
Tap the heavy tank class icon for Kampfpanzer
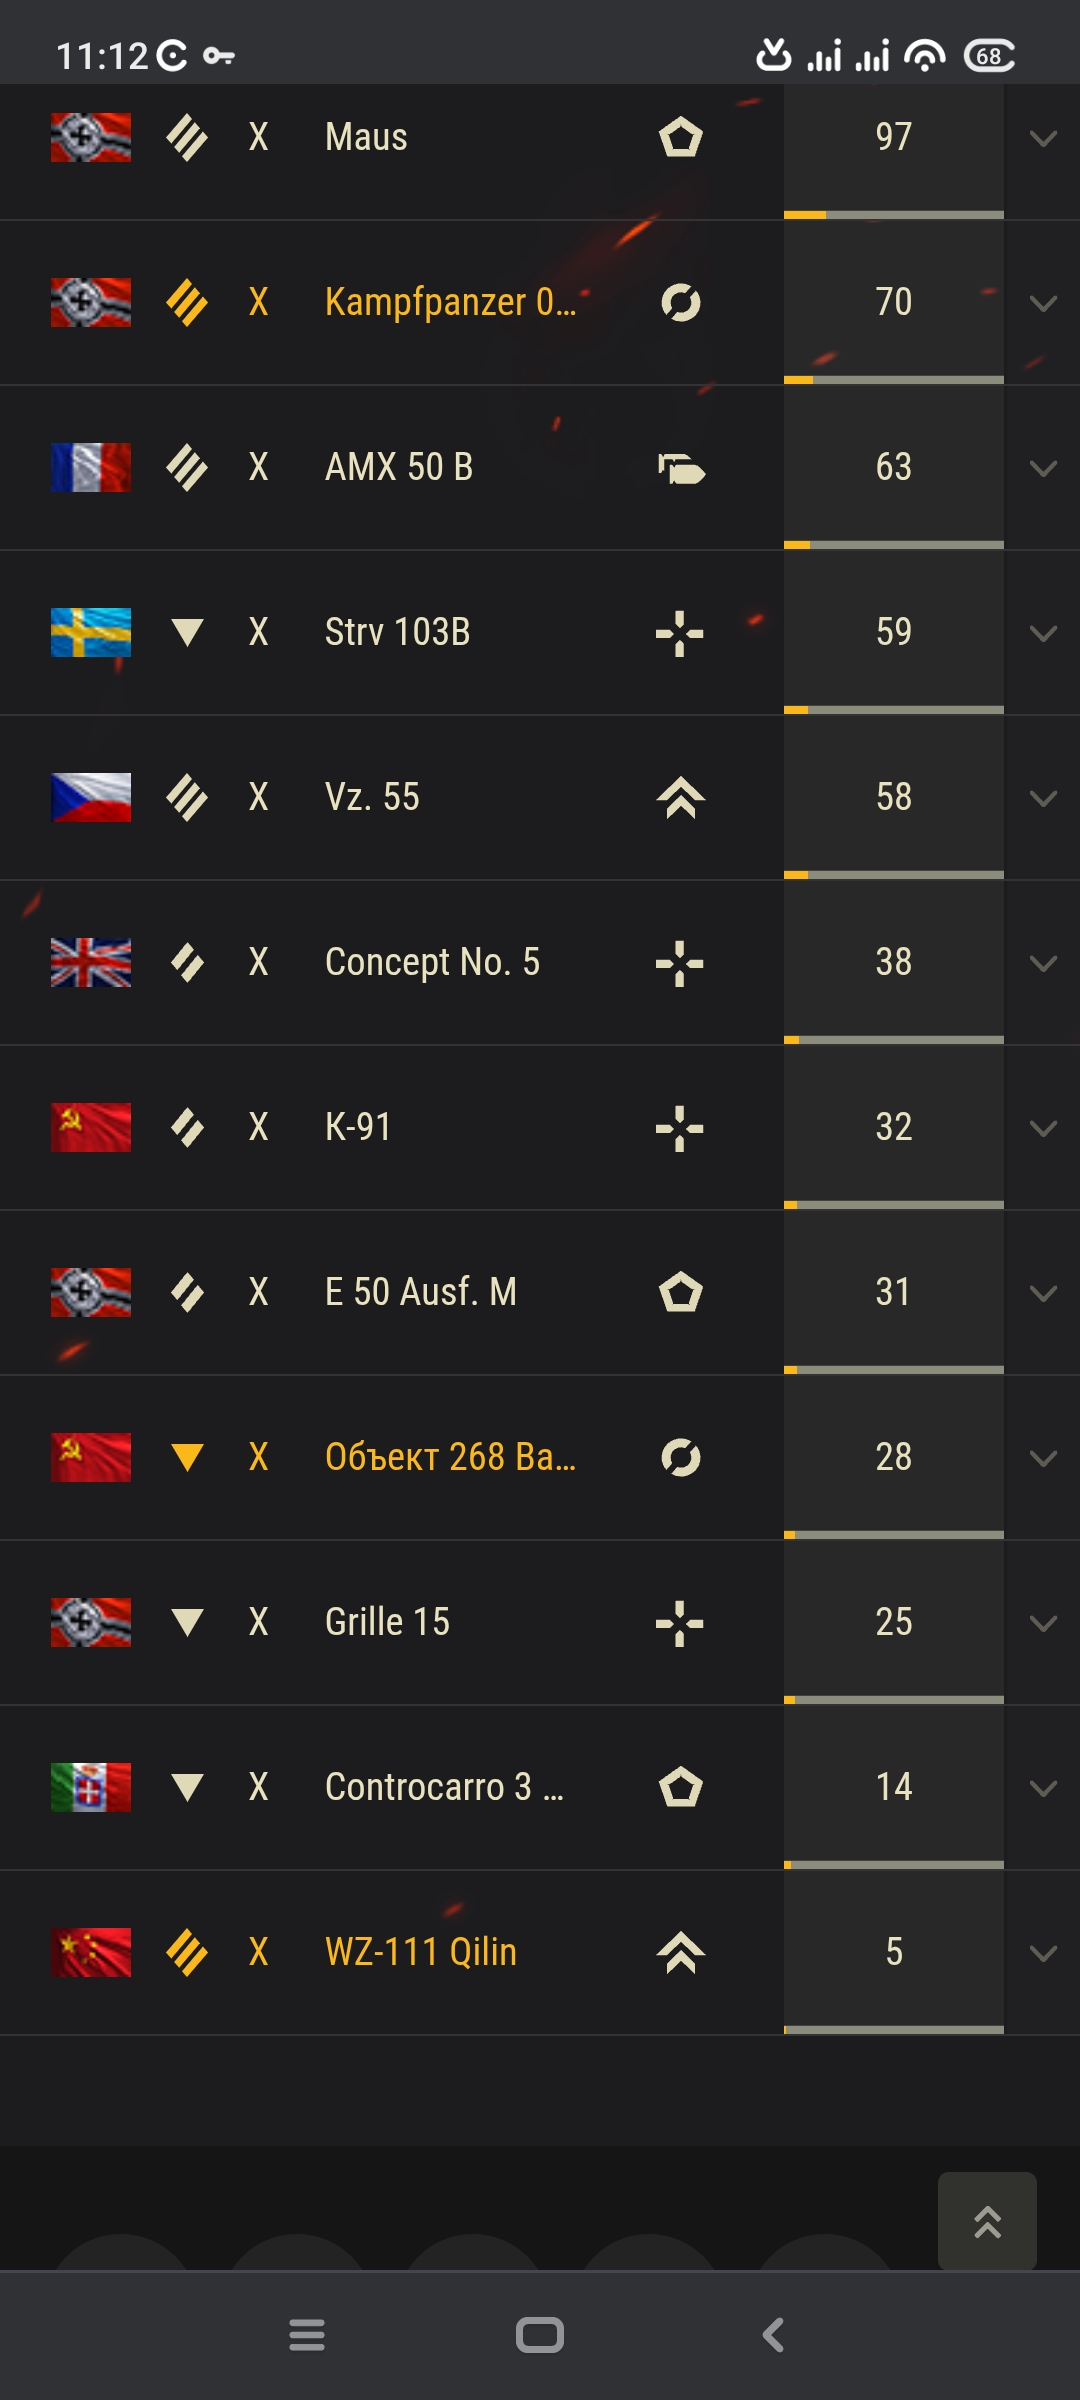click(x=187, y=302)
